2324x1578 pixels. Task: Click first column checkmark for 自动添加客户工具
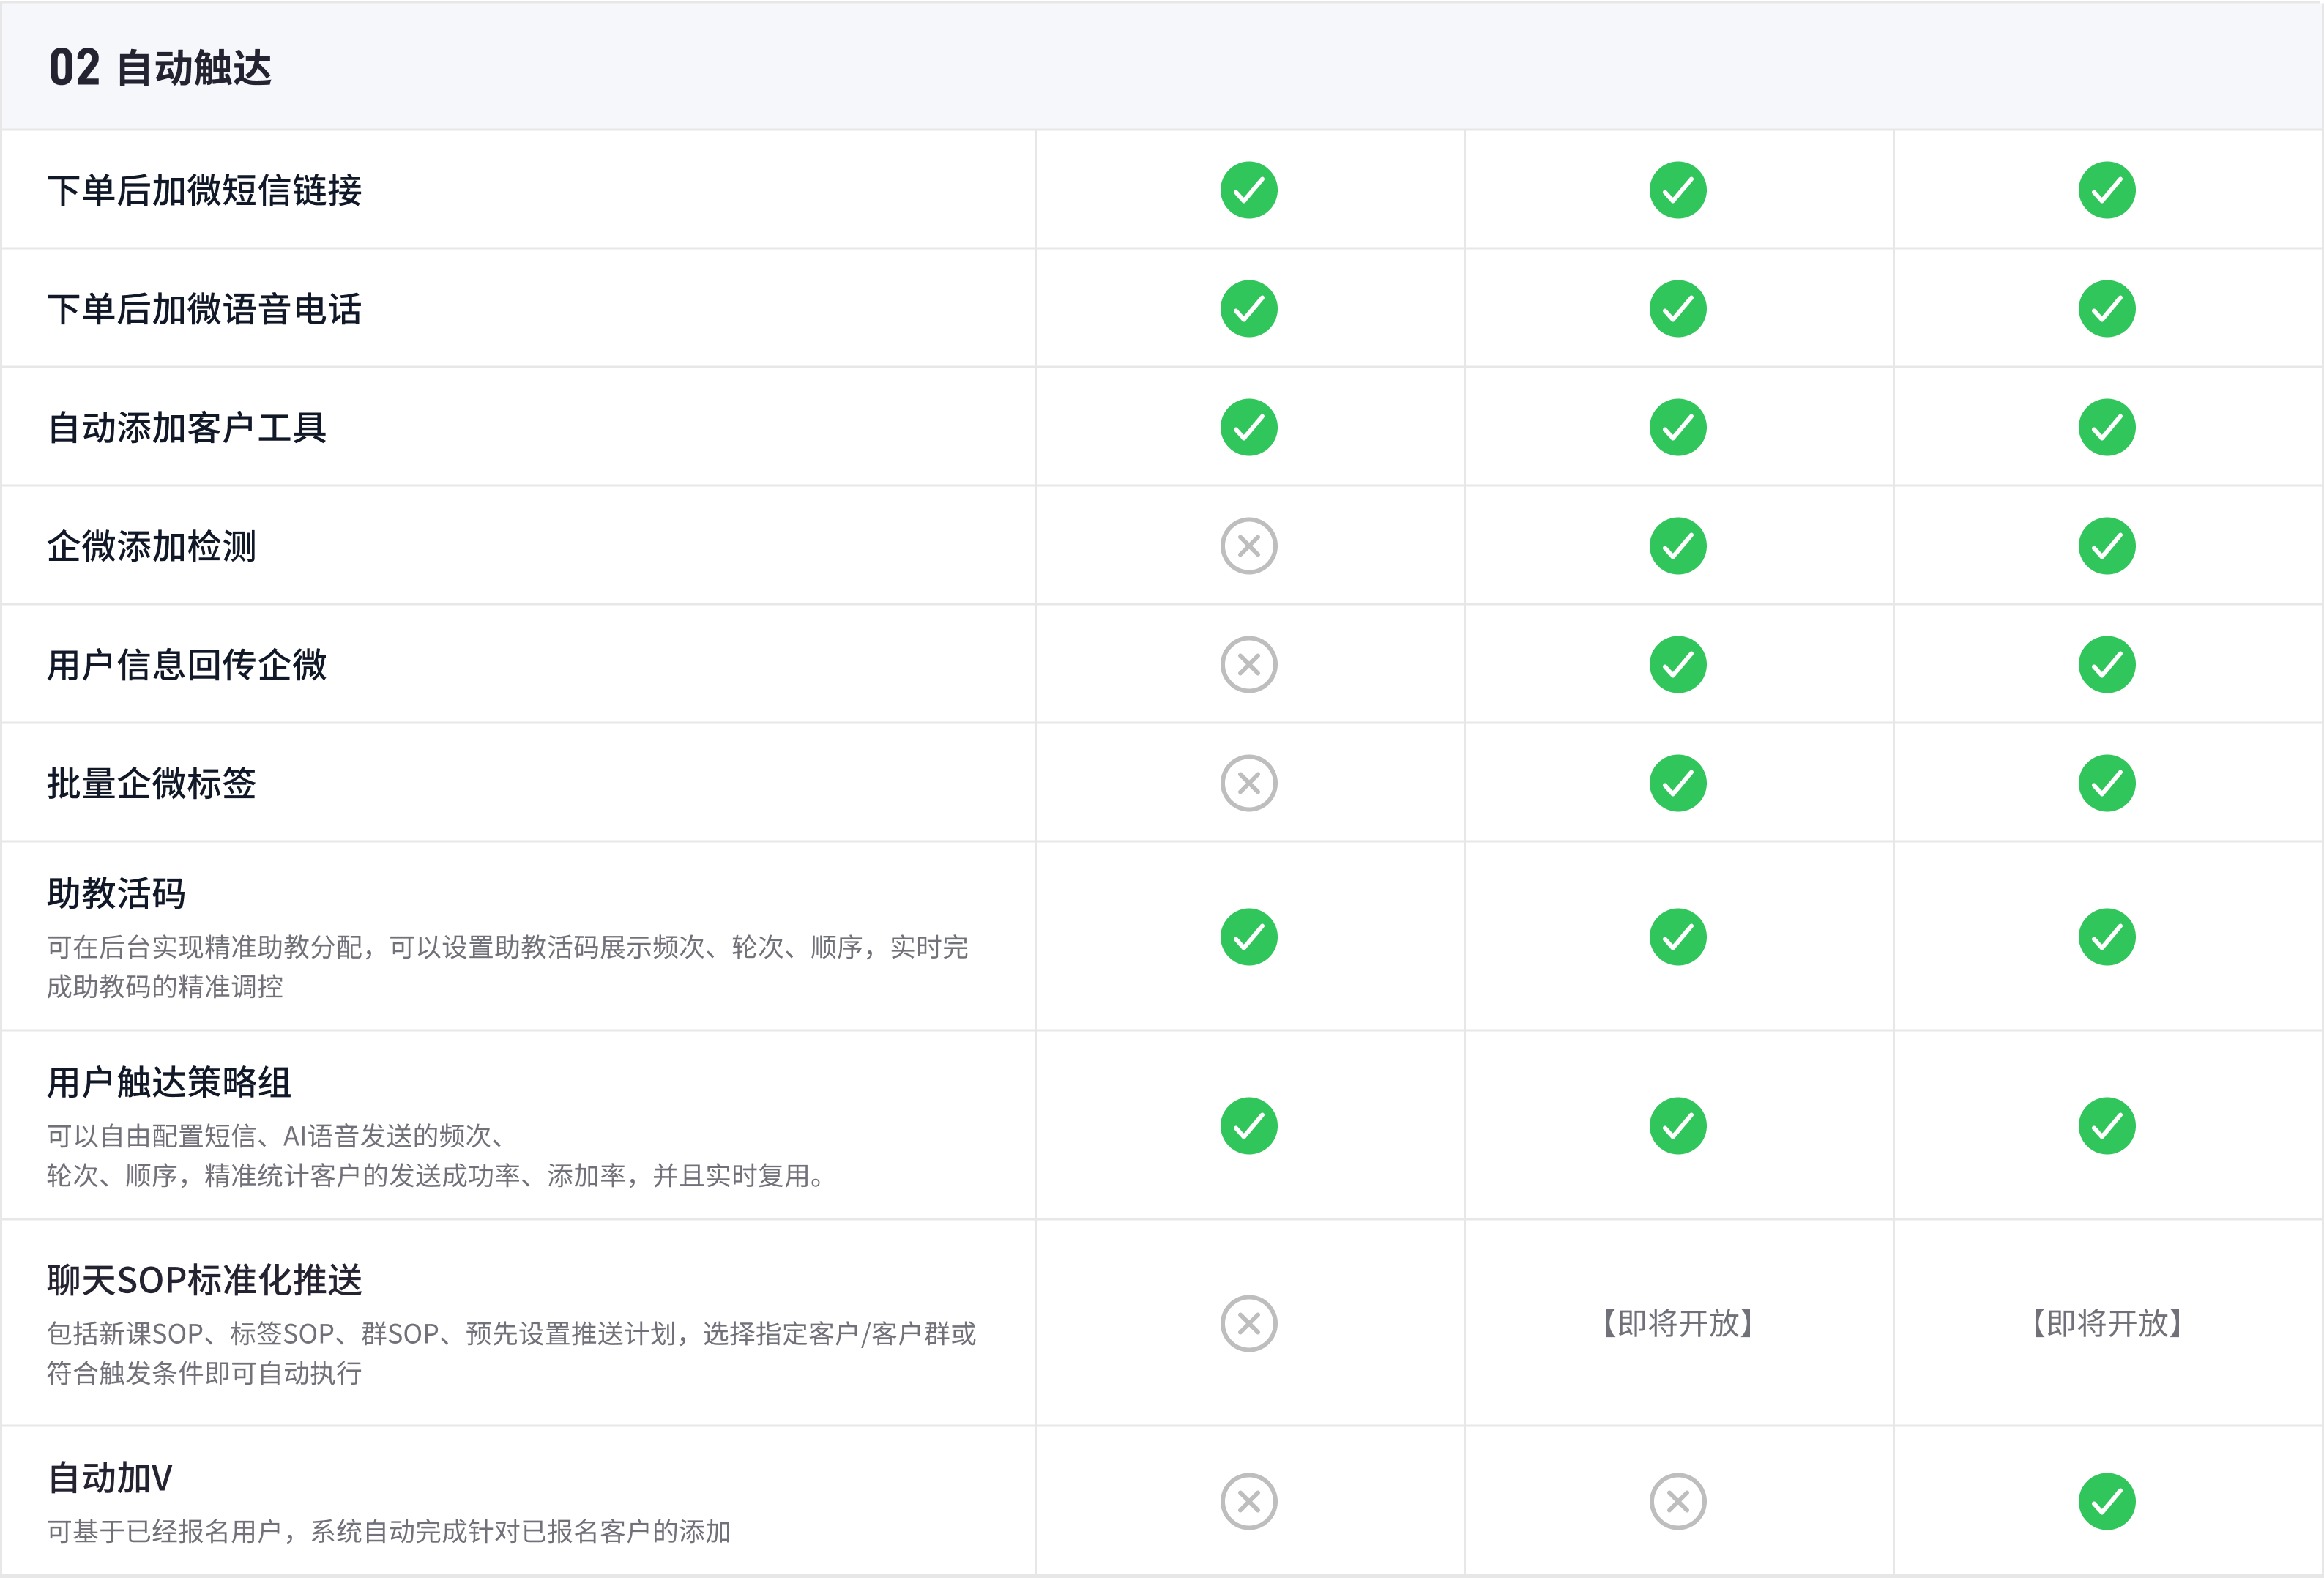click(x=1248, y=427)
